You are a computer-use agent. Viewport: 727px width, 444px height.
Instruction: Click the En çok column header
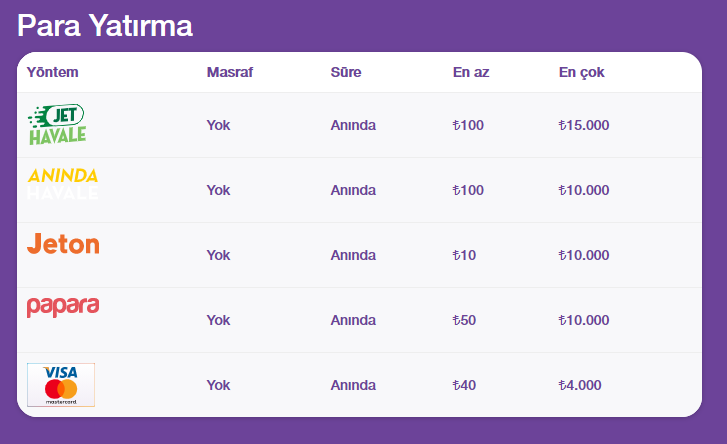tap(581, 73)
